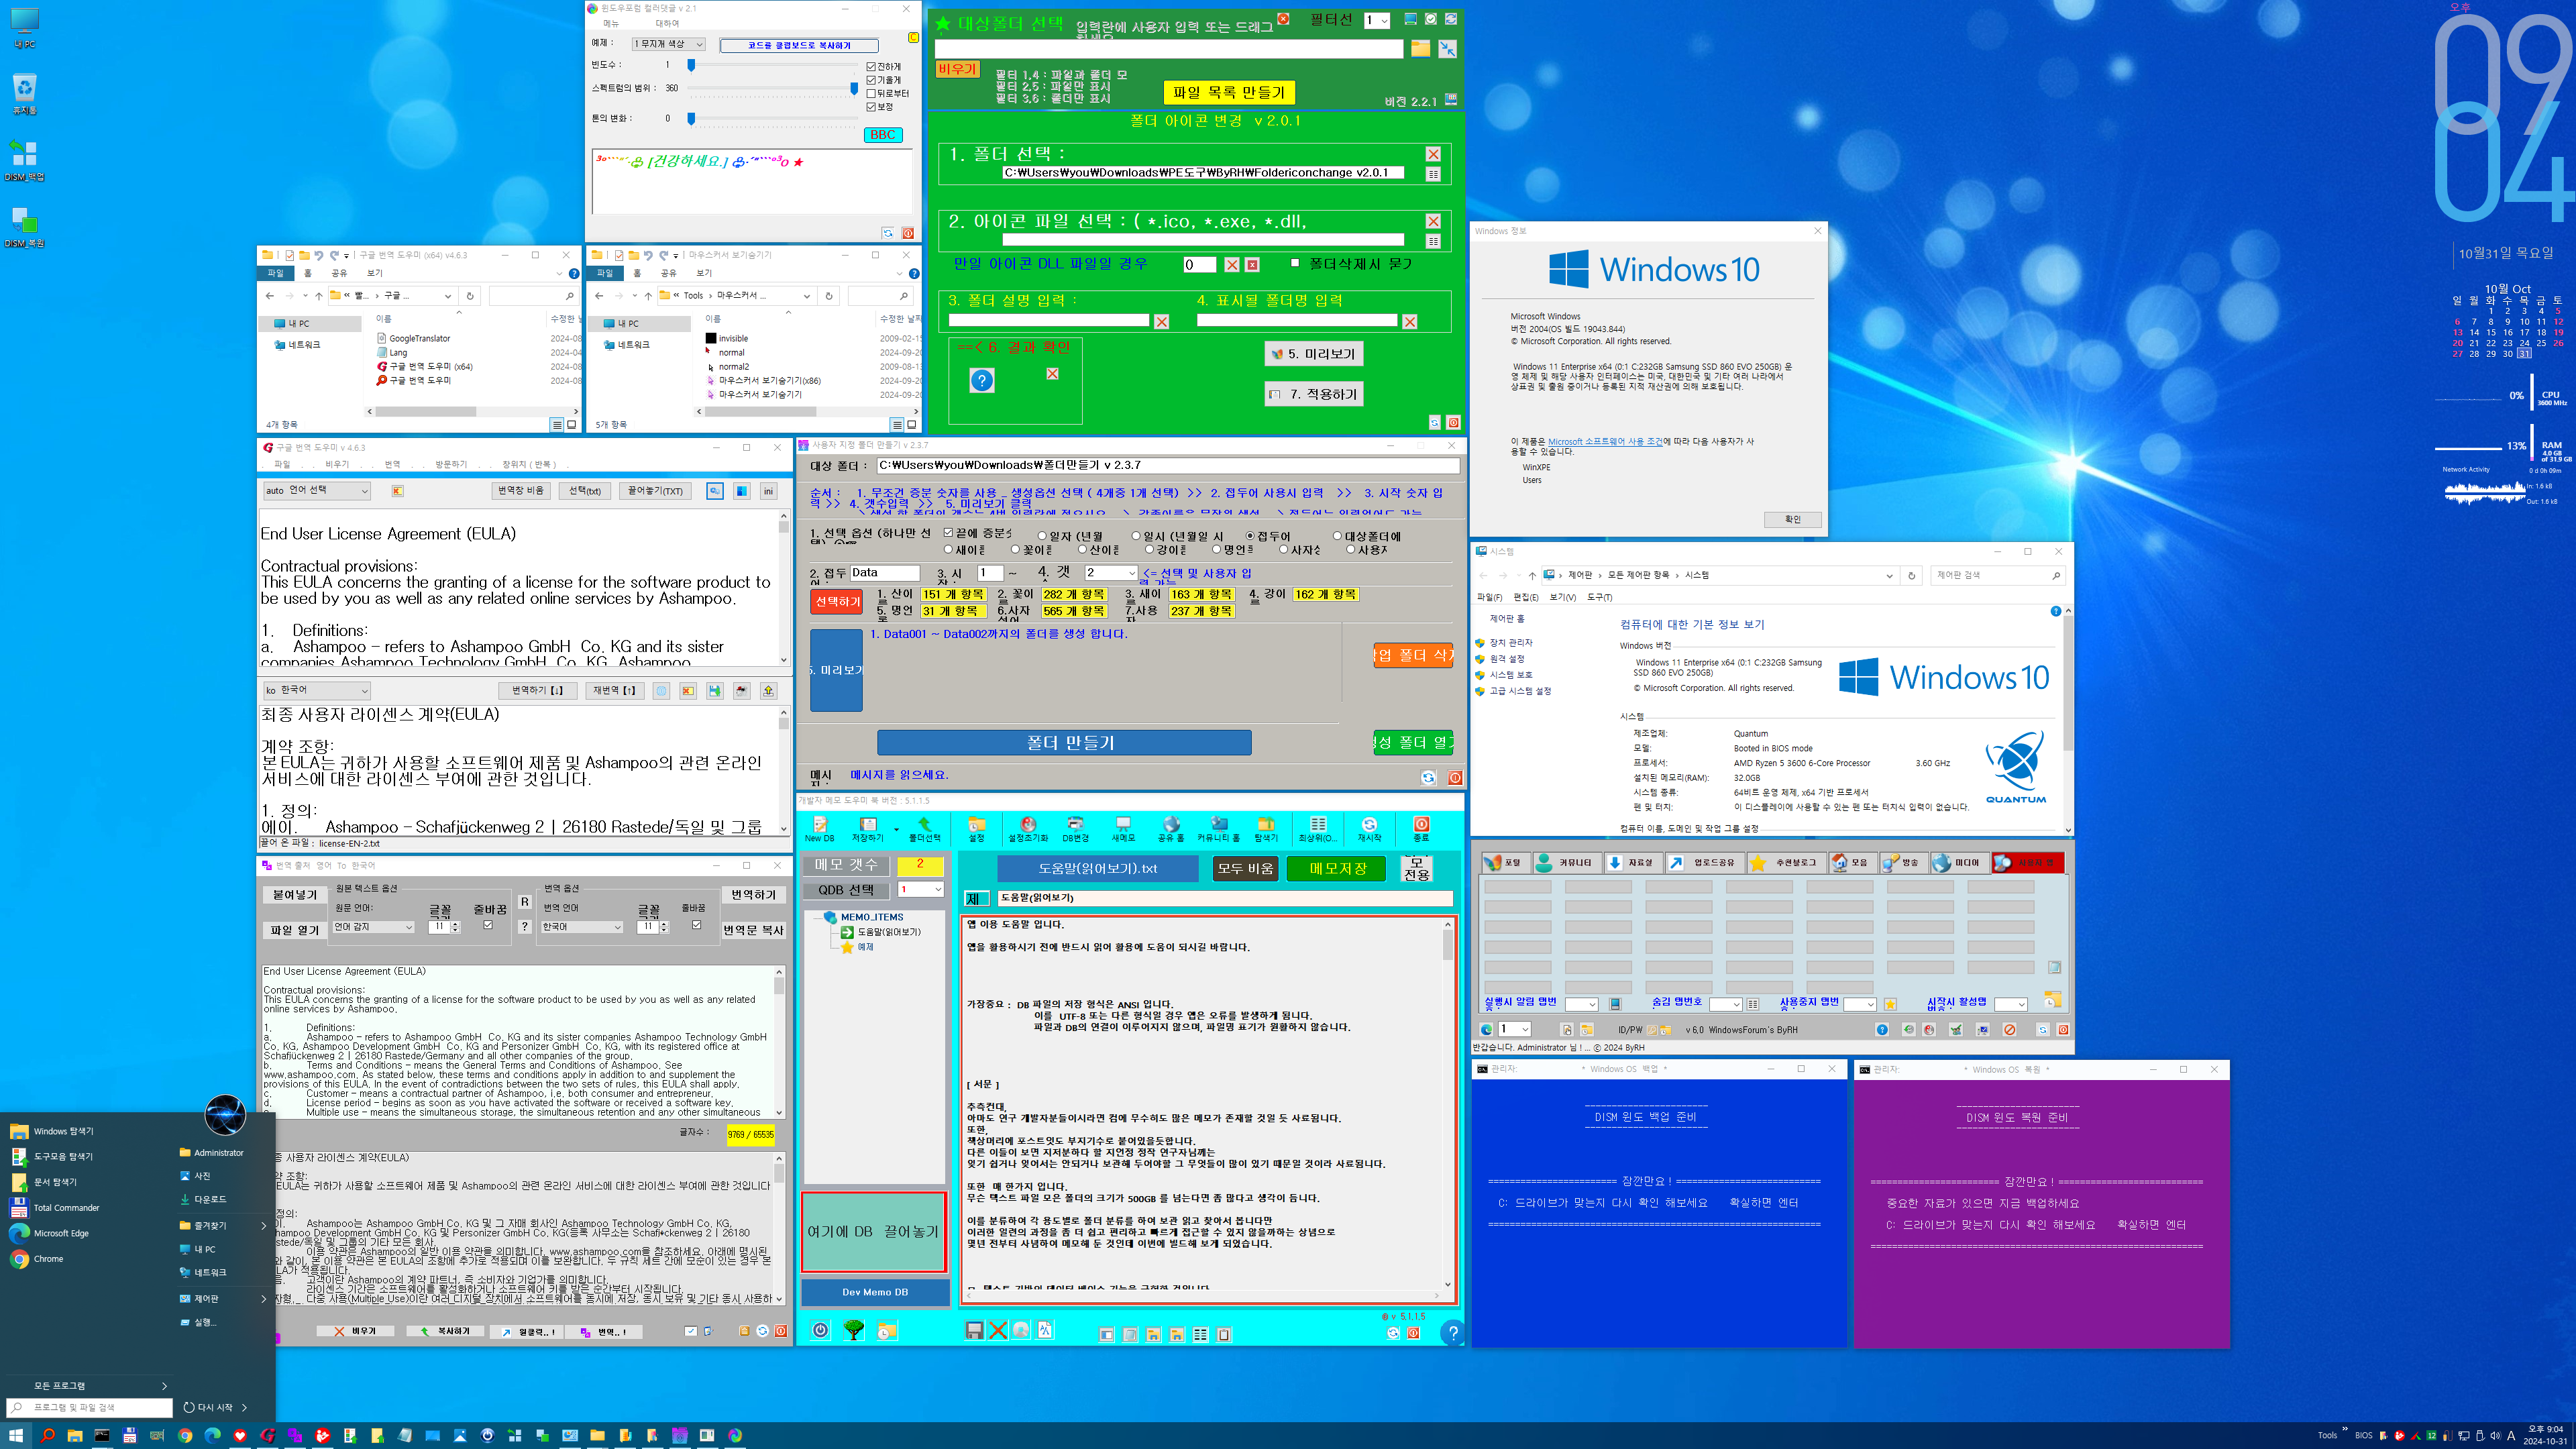Image resolution: width=2576 pixels, height=1449 pixels.
Task: Click green tree icon in memo helper bottom bar
Action: (x=853, y=1330)
